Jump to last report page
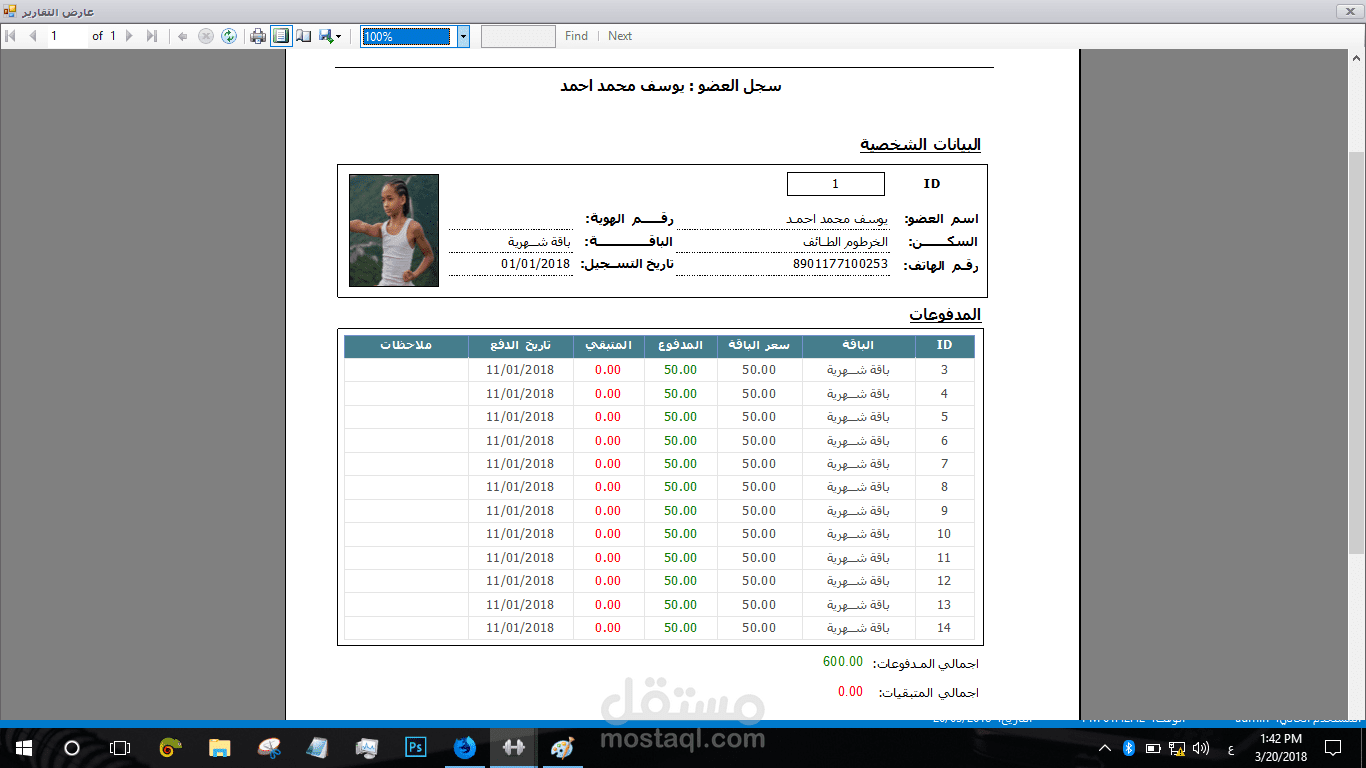 152,36
